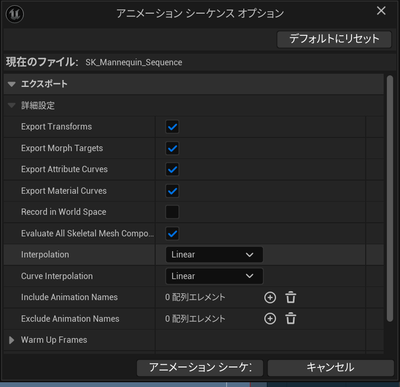Click the vertical scrollbar of settings panel
Image resolution: width=400 pixels, height=387 pixels.
tap(390, 198)
